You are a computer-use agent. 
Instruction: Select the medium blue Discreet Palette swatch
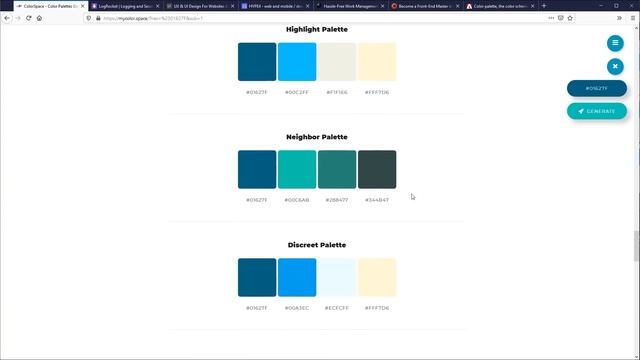pos(297,277)
